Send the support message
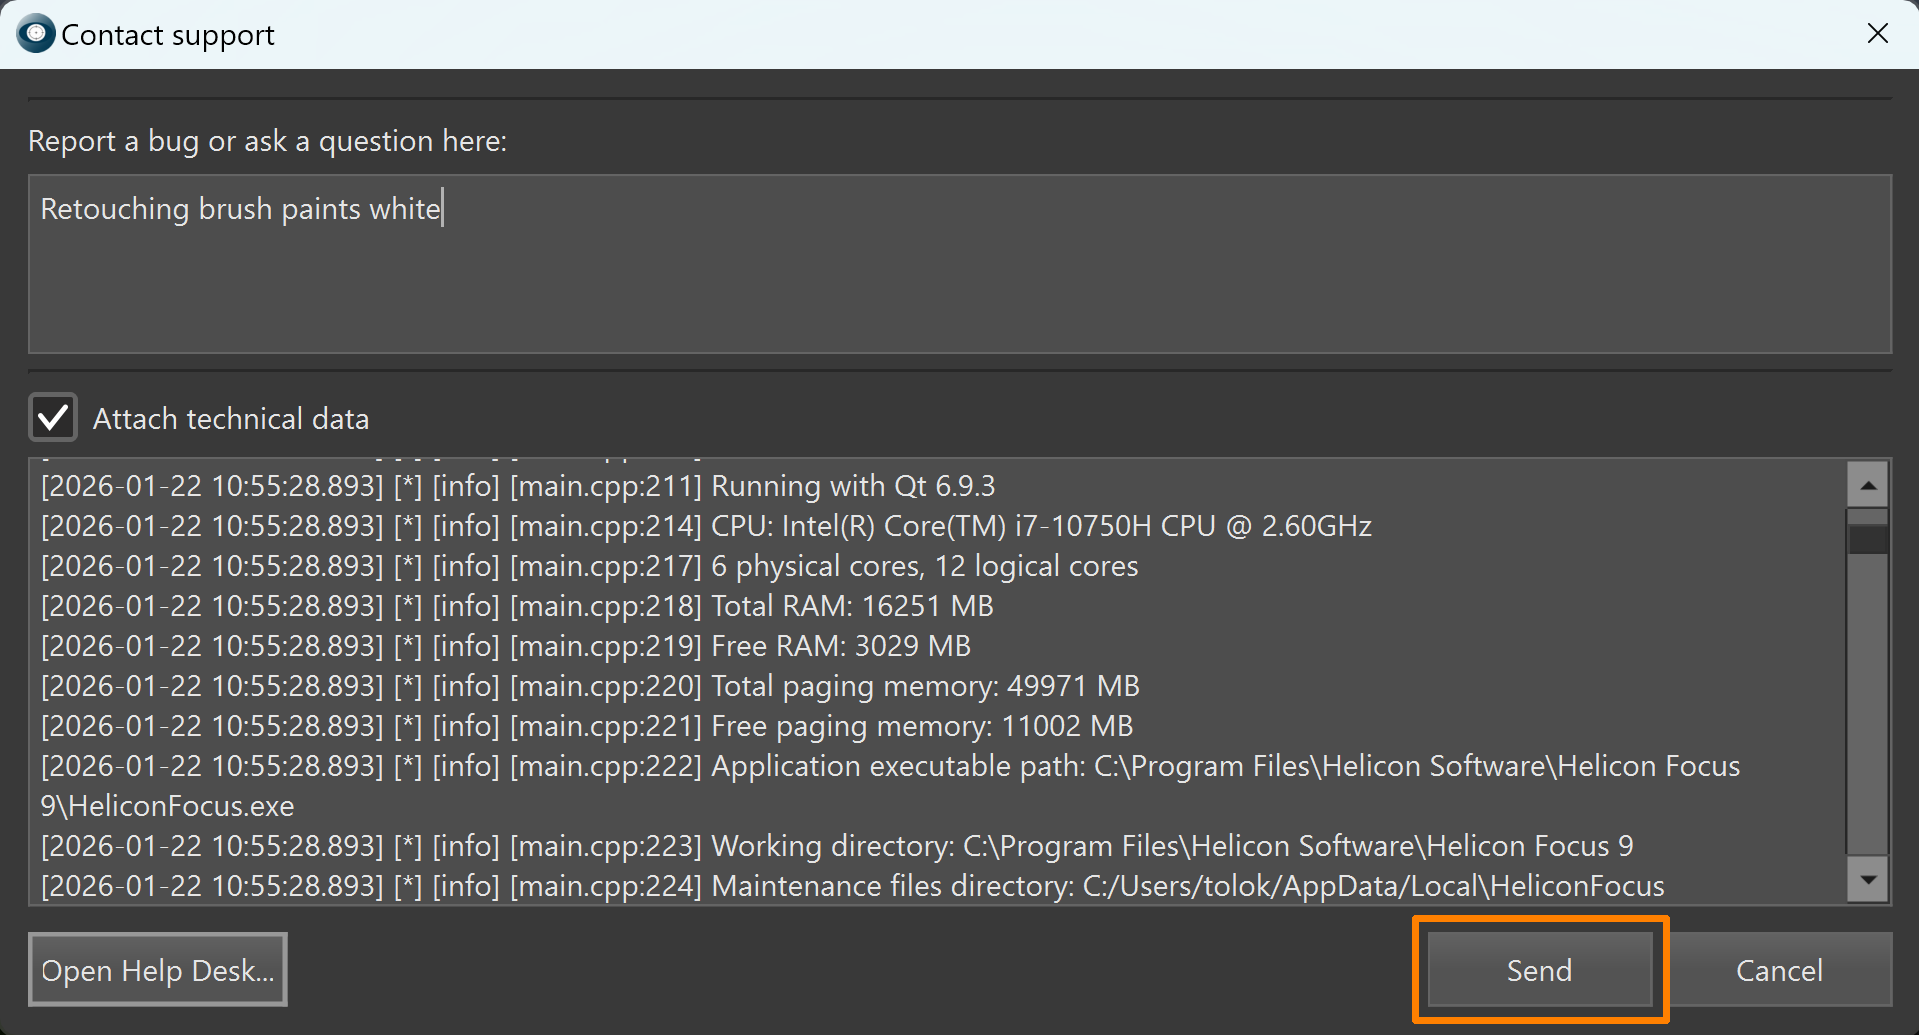This screenshot has width=1919, height=1035. pyautogui.click(x=1539, y=970)
